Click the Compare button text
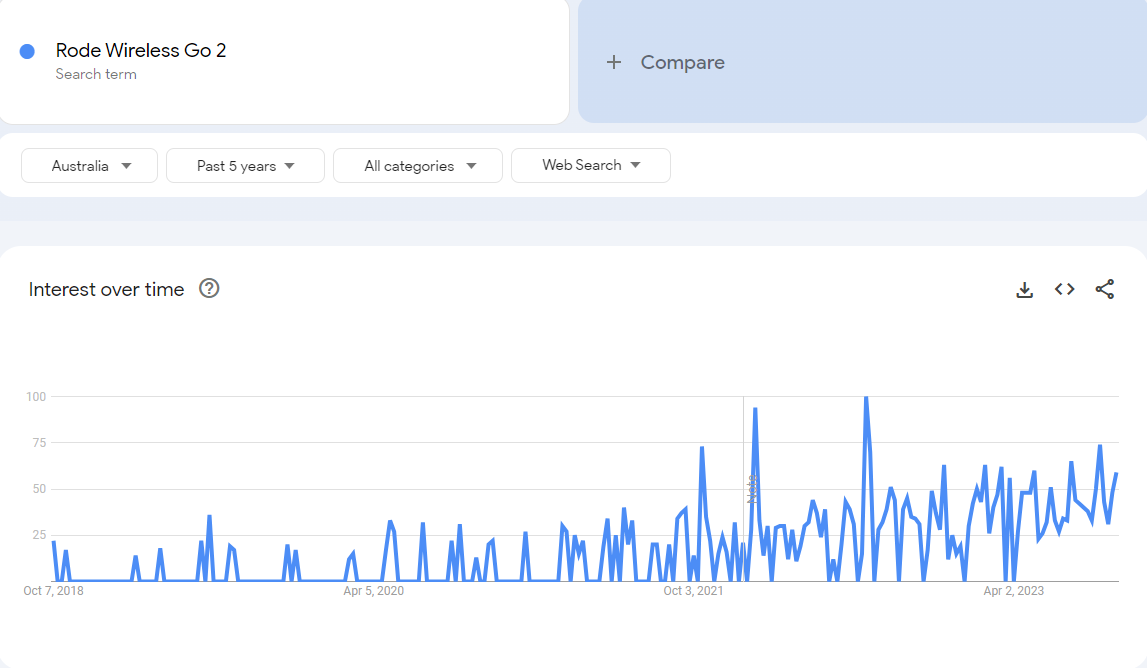The height and width of the screenshot is (668, 1147). (682, 62)
